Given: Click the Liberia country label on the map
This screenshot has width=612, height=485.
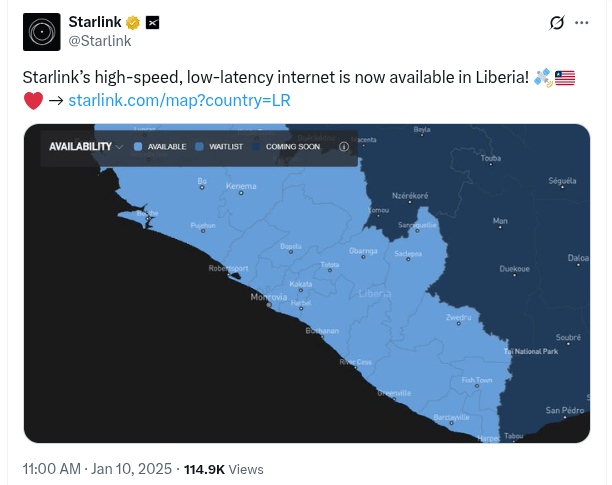Looking at the screenshot, I should (x=375, y=294).
